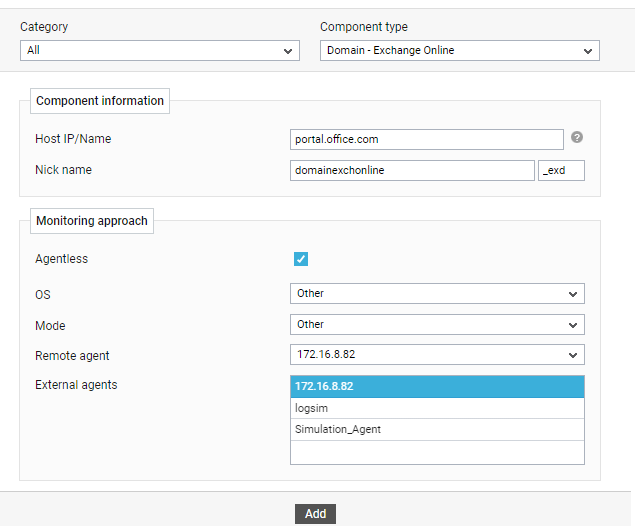
Task: Open the Component type dropdown
Action: (x=460, y=51)
